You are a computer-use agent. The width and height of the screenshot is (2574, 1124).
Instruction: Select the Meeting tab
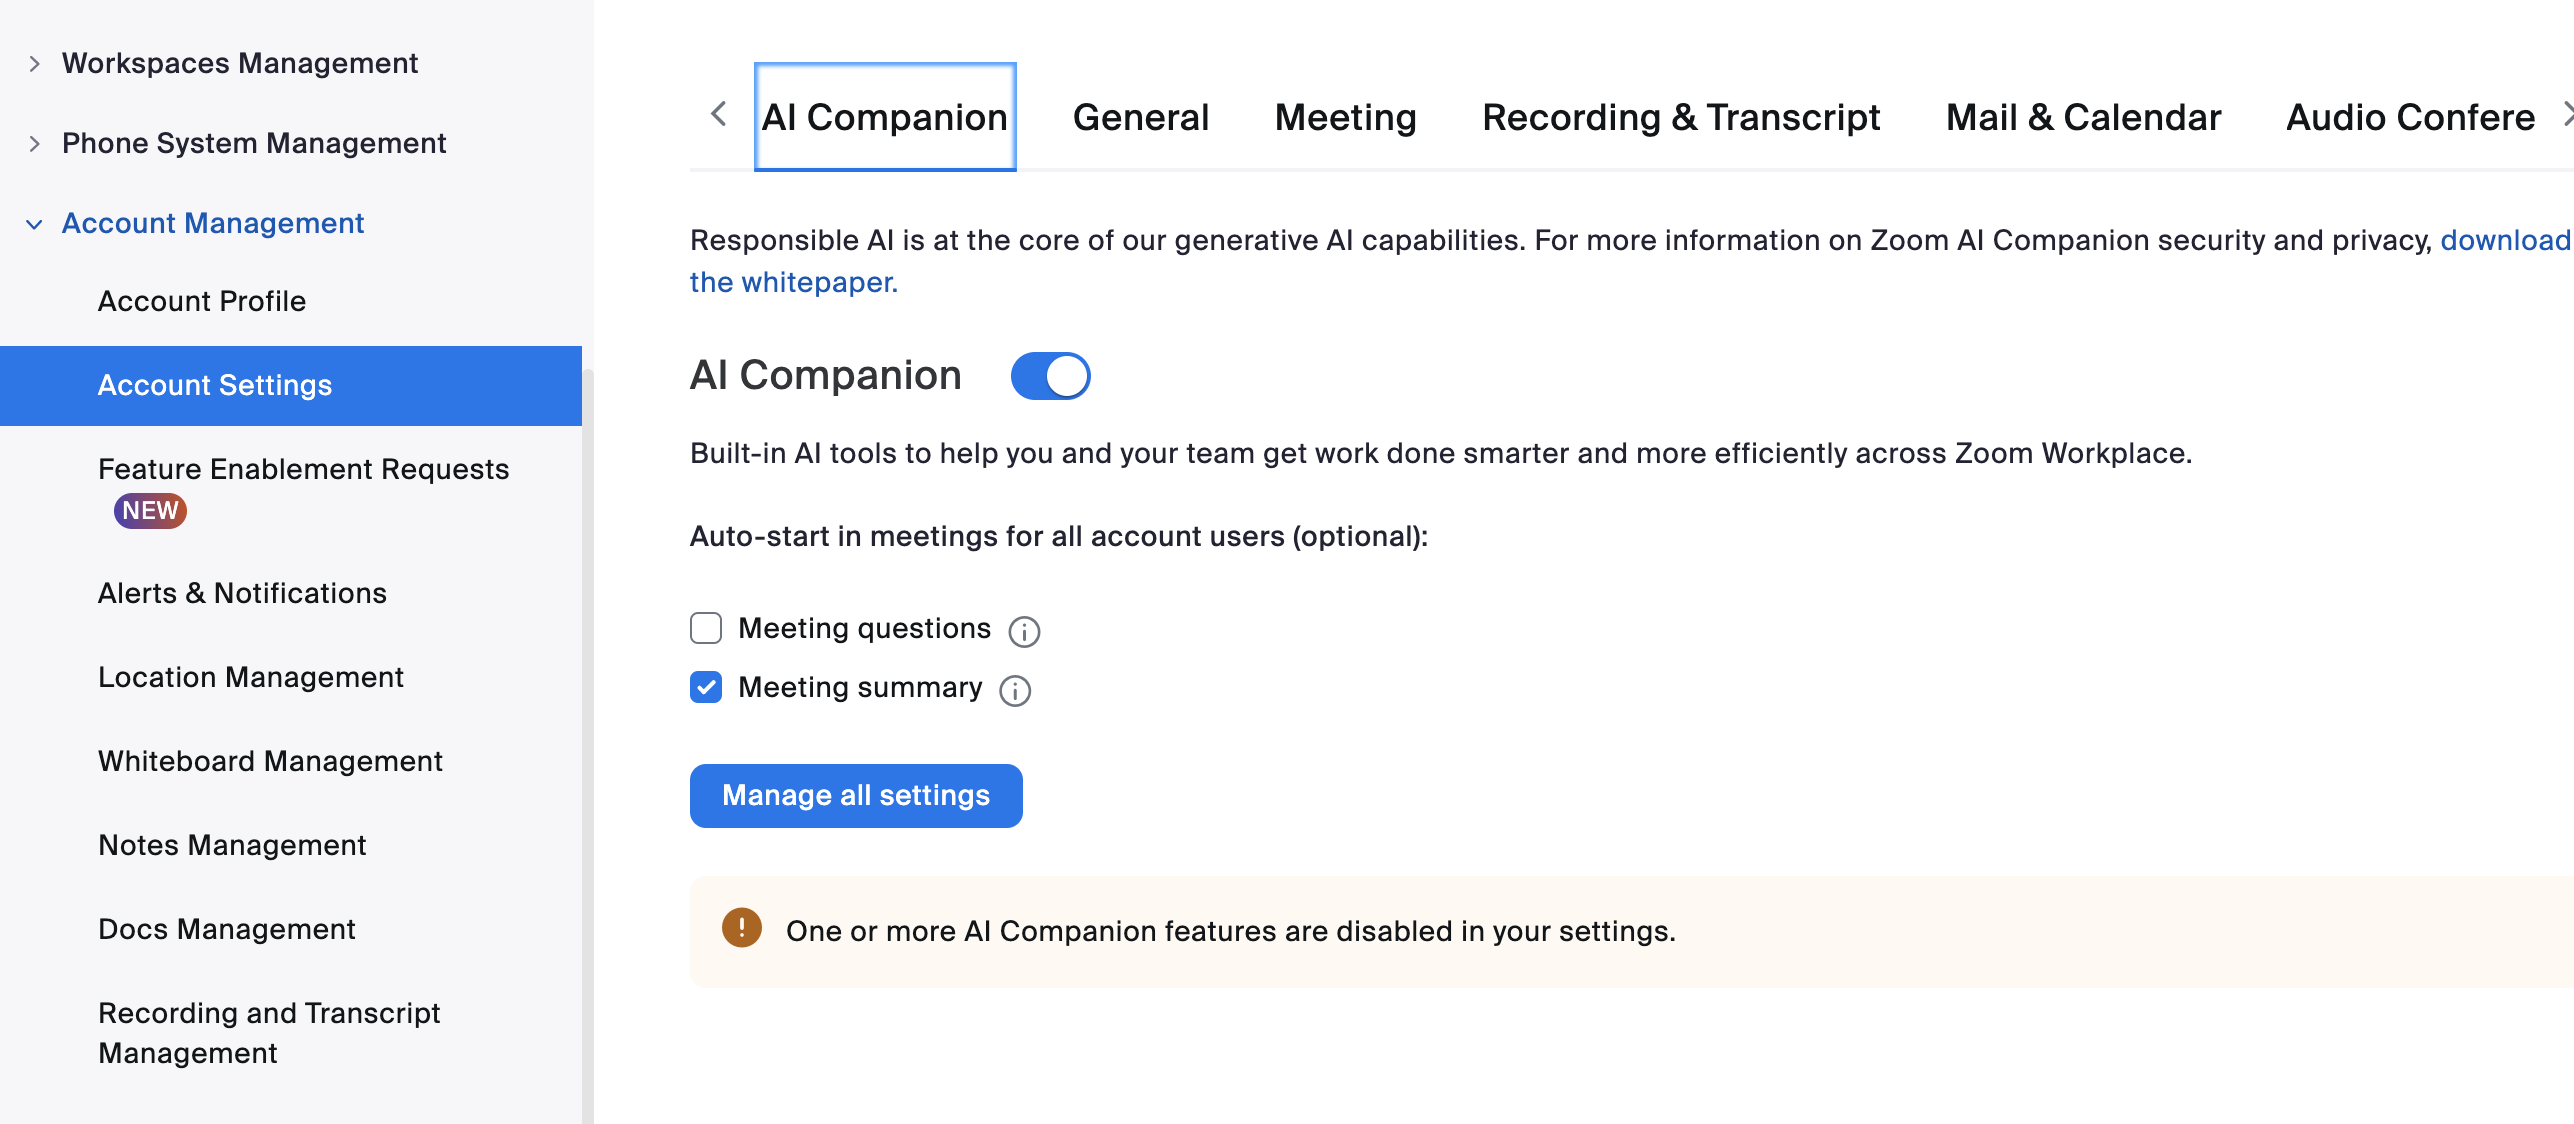[x=1345, y=118]
